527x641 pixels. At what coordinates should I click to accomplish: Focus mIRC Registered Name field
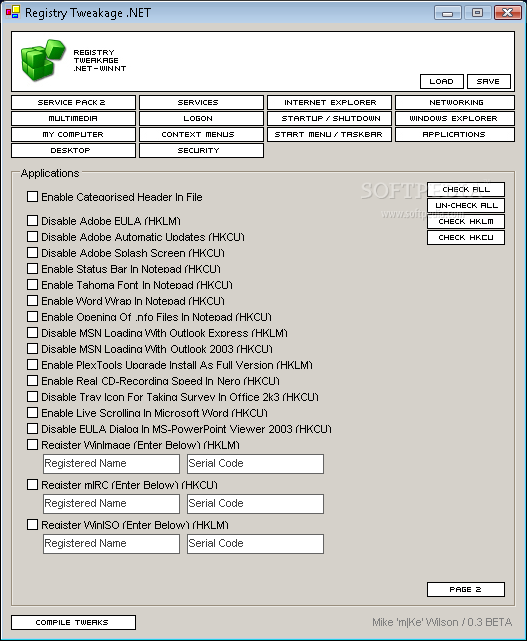coord(111,504)
